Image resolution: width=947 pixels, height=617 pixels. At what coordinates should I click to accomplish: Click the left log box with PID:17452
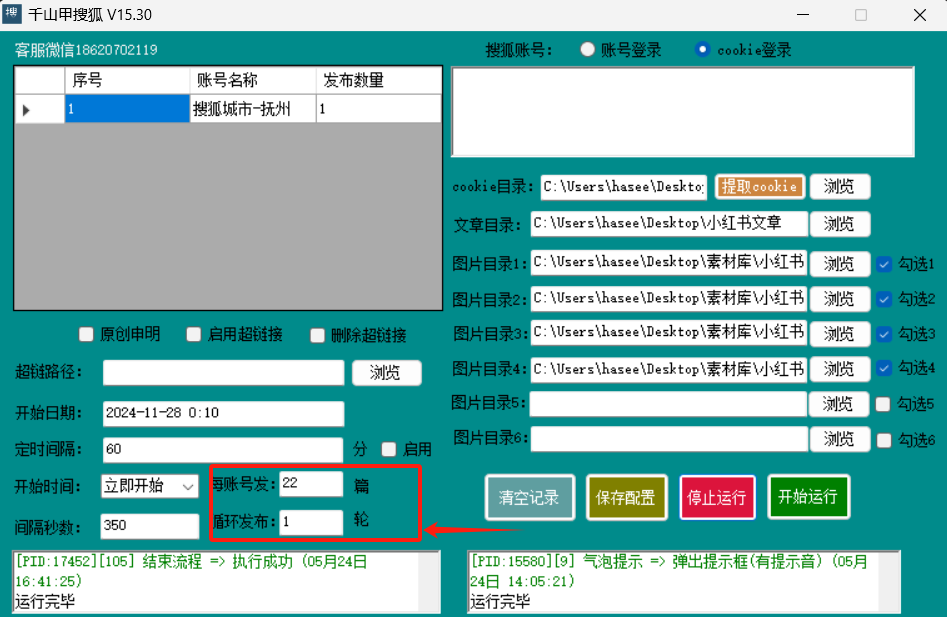click(226, 581)
